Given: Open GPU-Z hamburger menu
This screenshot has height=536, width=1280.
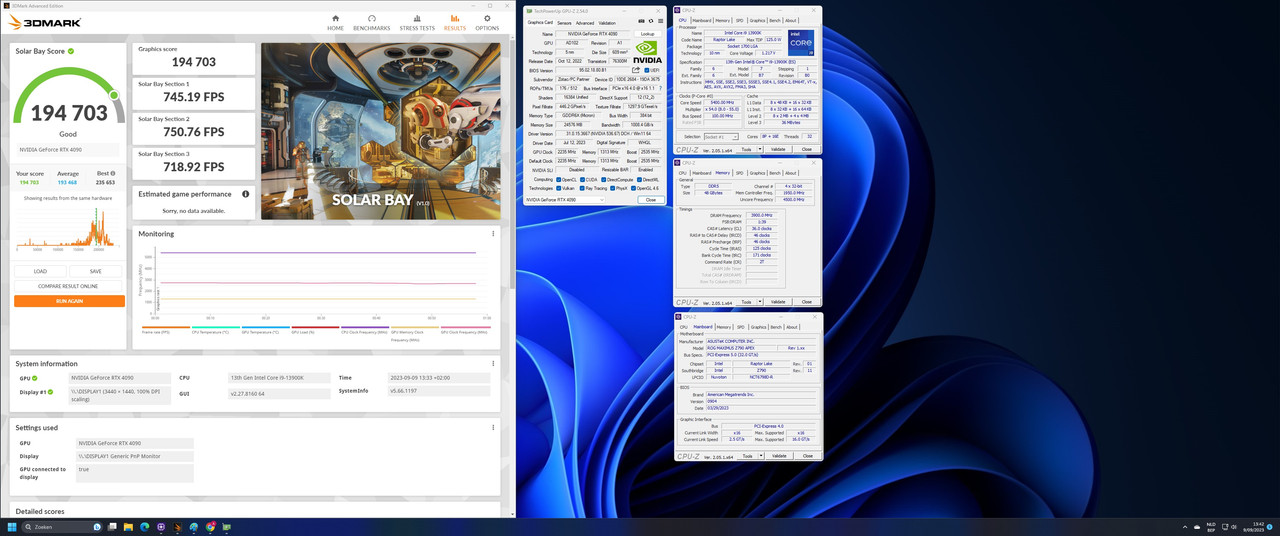Looking at the screenshot, I should pos(660,21).
